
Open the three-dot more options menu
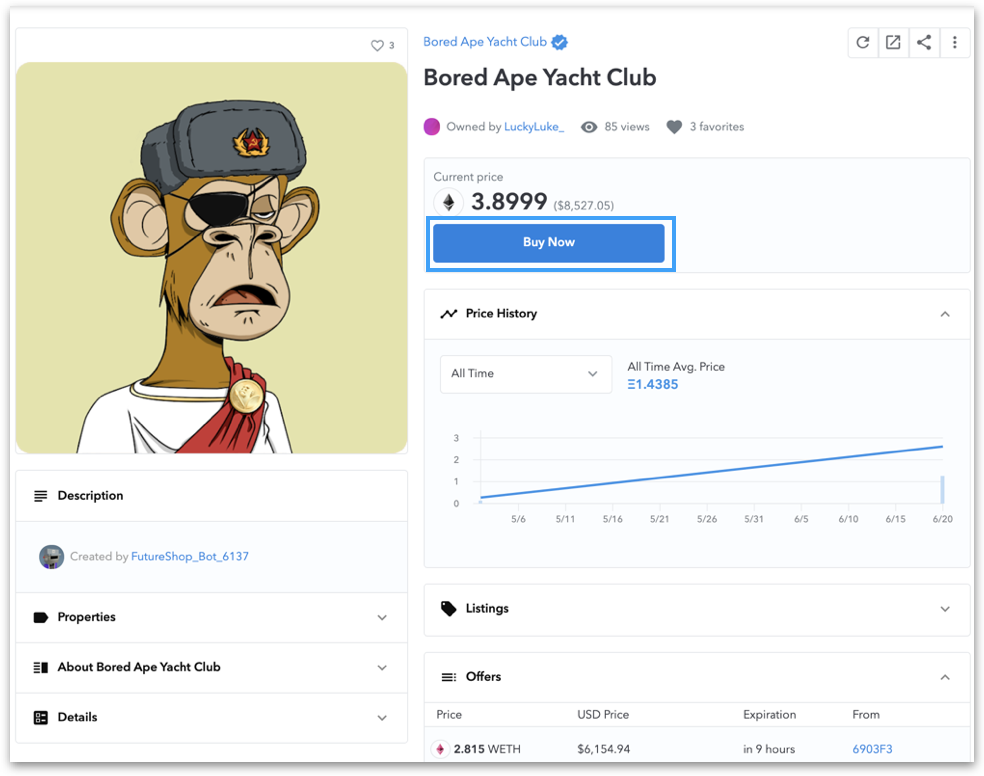coord(955,43)
